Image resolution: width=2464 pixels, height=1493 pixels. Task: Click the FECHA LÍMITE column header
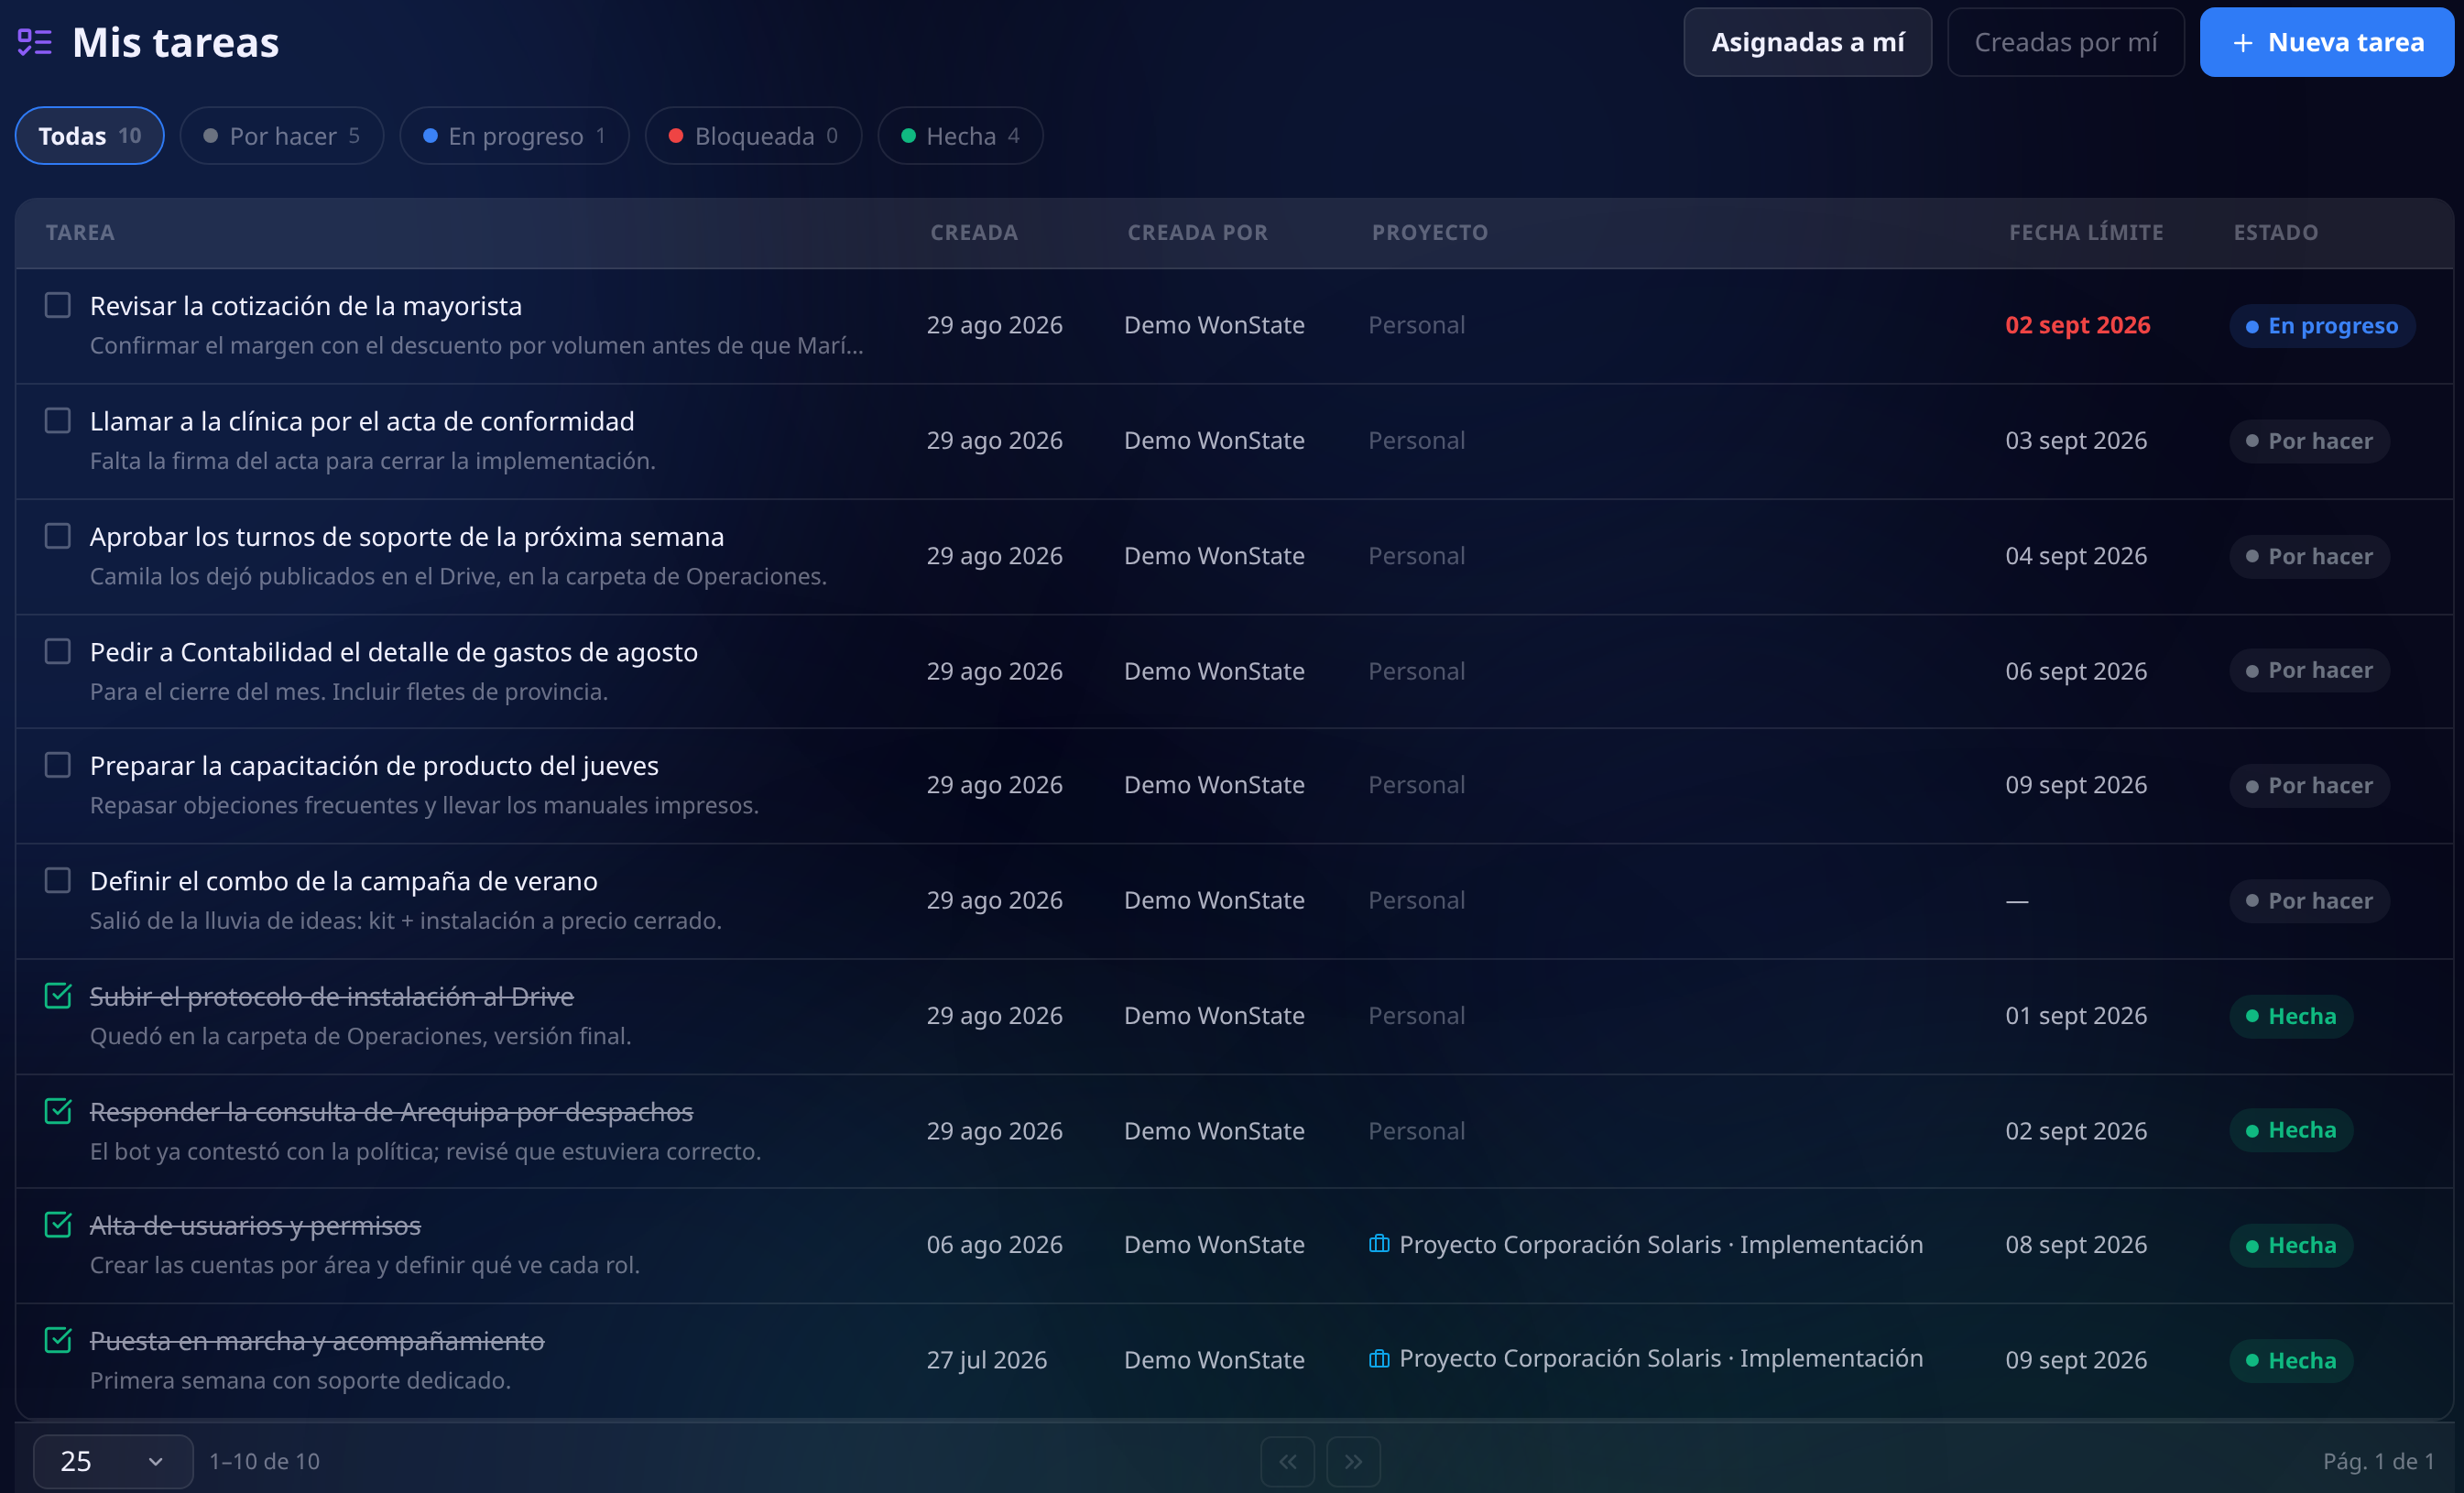[2086, 232]
